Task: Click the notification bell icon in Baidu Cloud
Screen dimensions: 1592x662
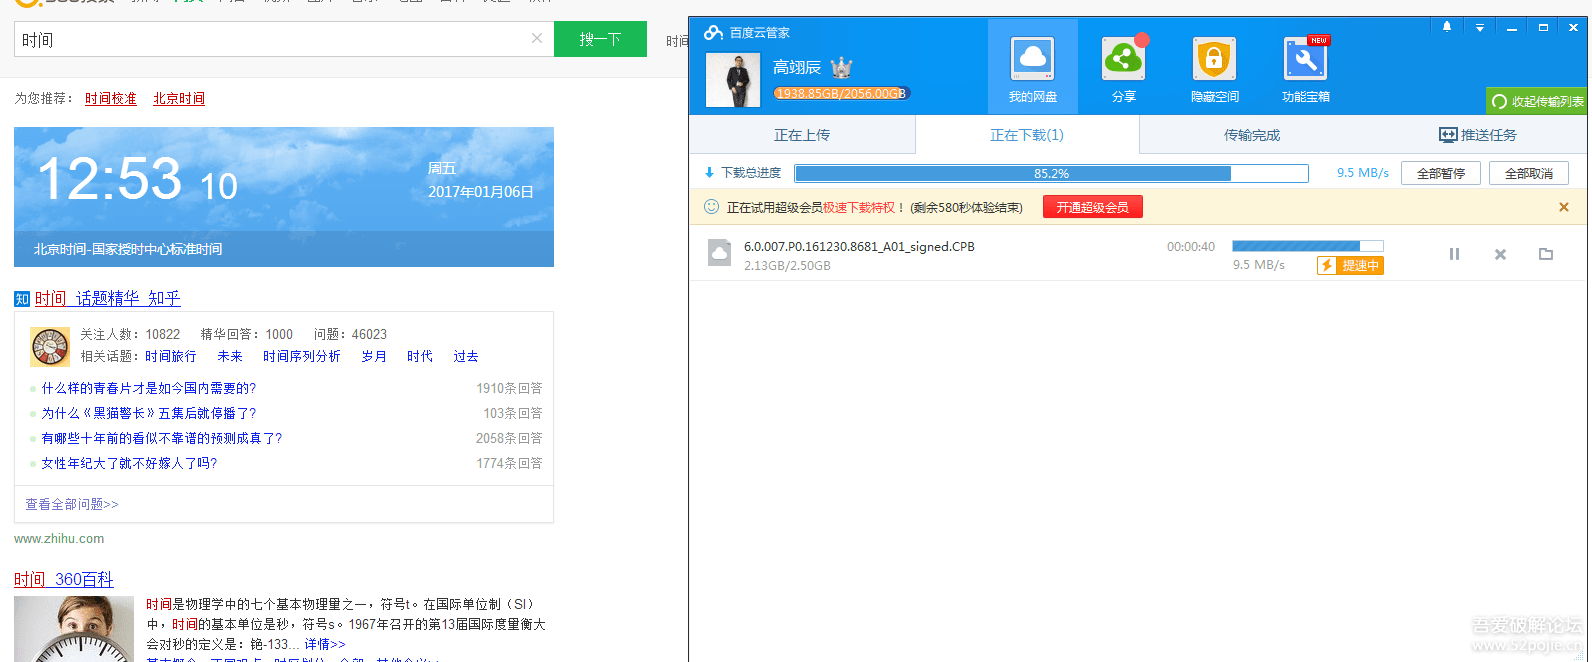Action: coord(1447,27)
